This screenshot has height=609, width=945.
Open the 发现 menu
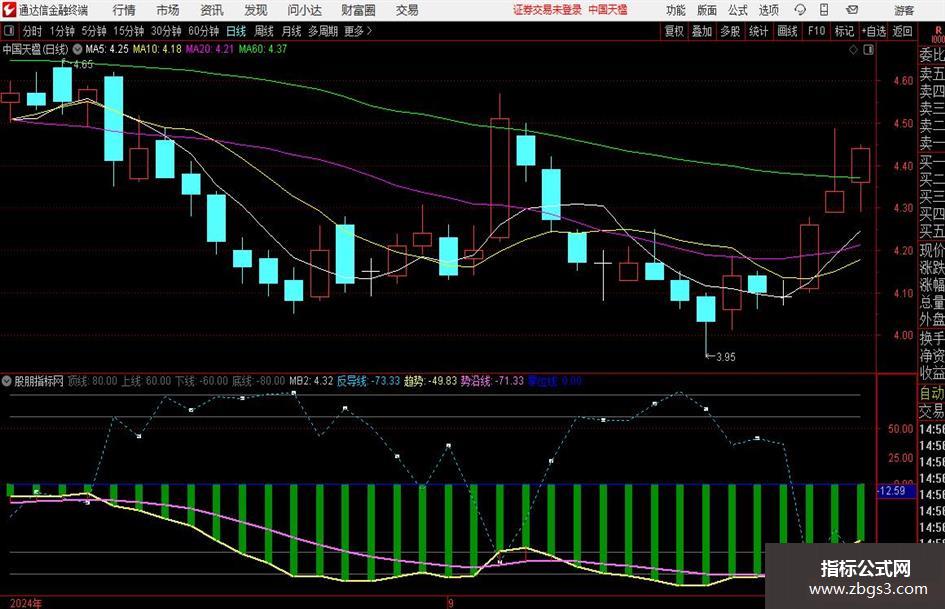256,10
